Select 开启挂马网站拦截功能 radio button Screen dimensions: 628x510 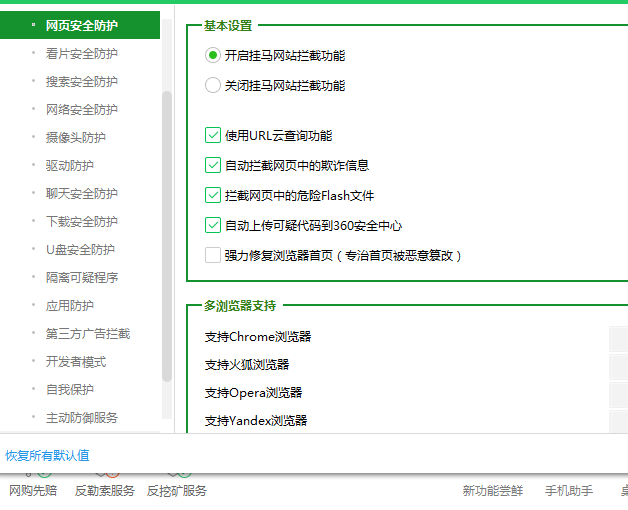coord(213,56)
